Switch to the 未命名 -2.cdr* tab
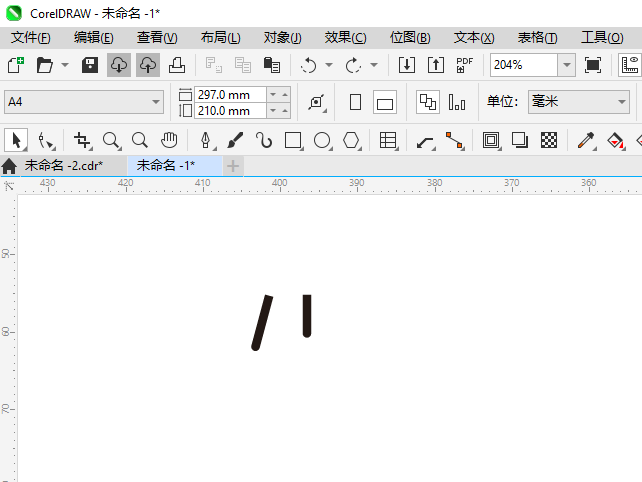This screenshot has height=482, width=642. click(64, 165)
